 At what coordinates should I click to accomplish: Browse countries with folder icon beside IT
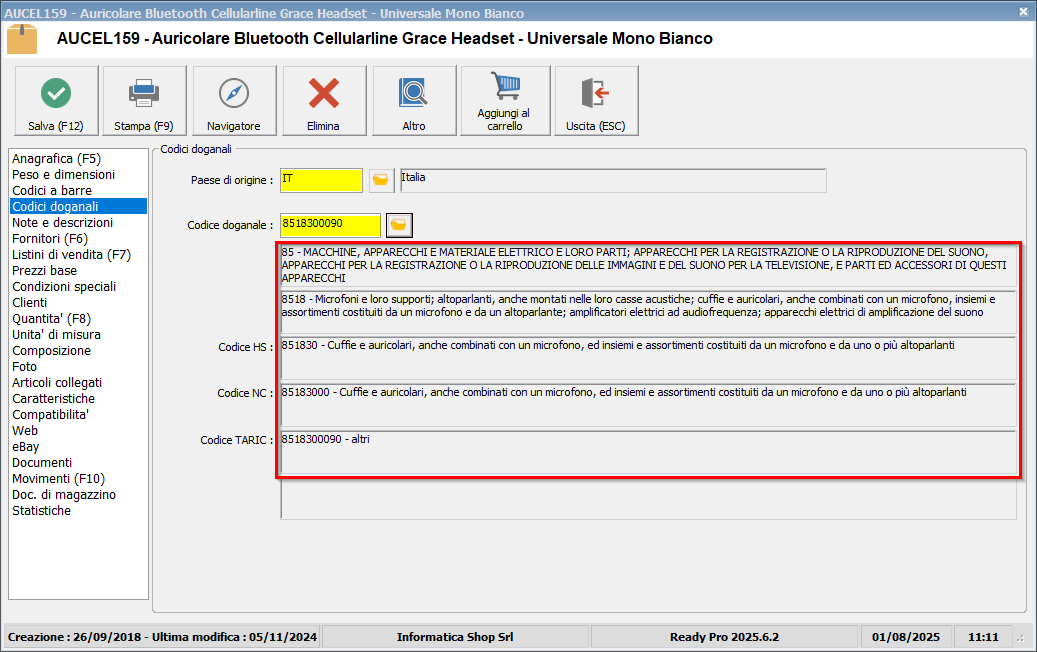(x=380, y=180)
